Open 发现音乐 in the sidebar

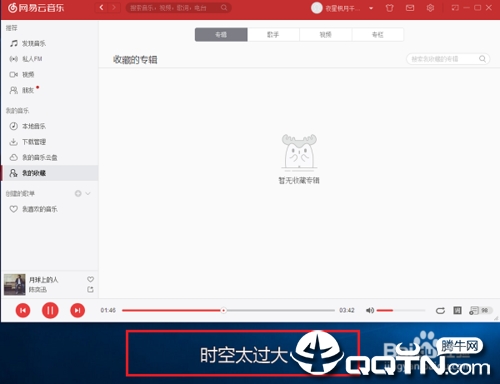point(49,43)
